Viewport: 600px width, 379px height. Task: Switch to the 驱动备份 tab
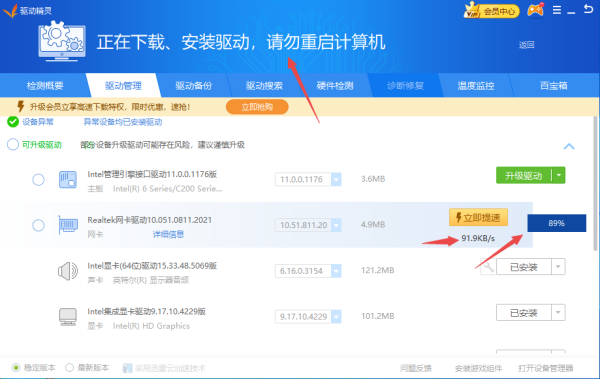coord(194,85)
